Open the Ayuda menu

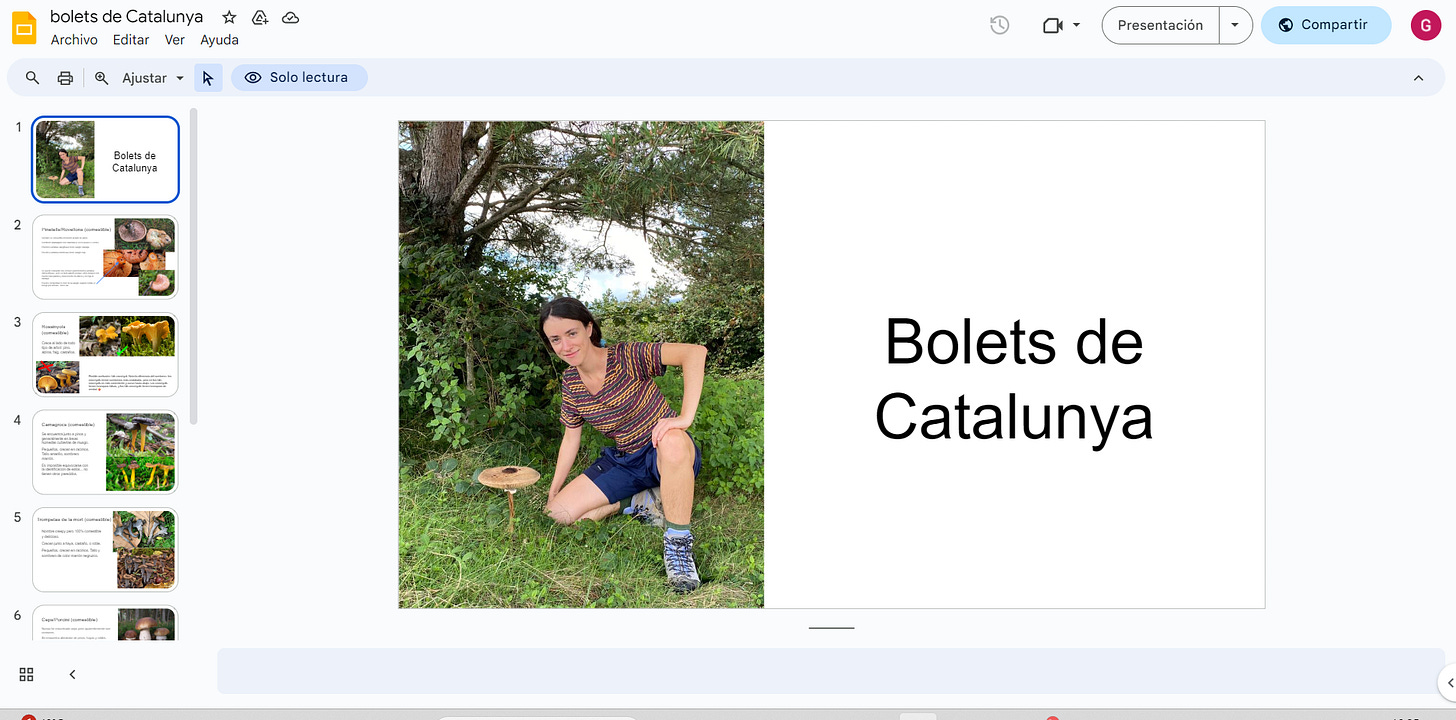coord(219,40)
